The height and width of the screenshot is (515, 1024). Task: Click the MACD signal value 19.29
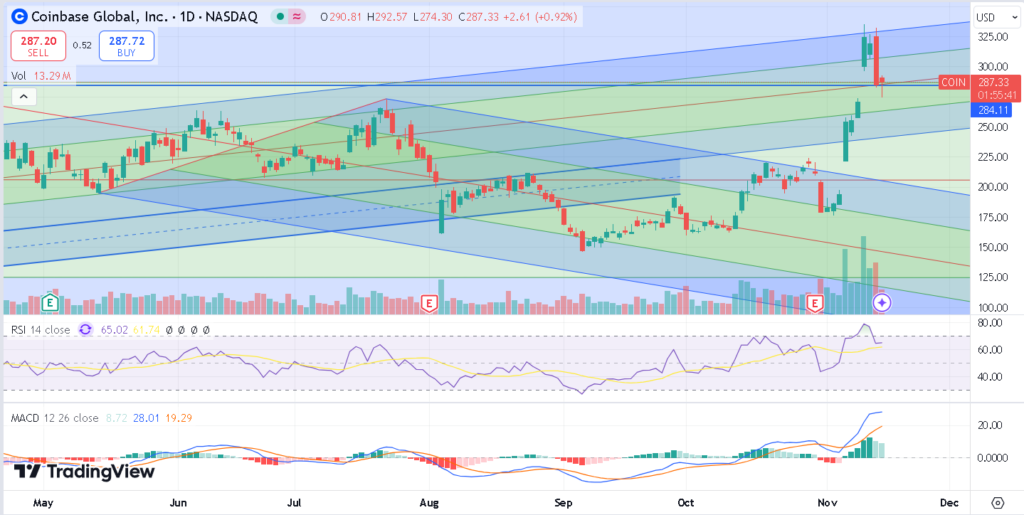(178, 418)
